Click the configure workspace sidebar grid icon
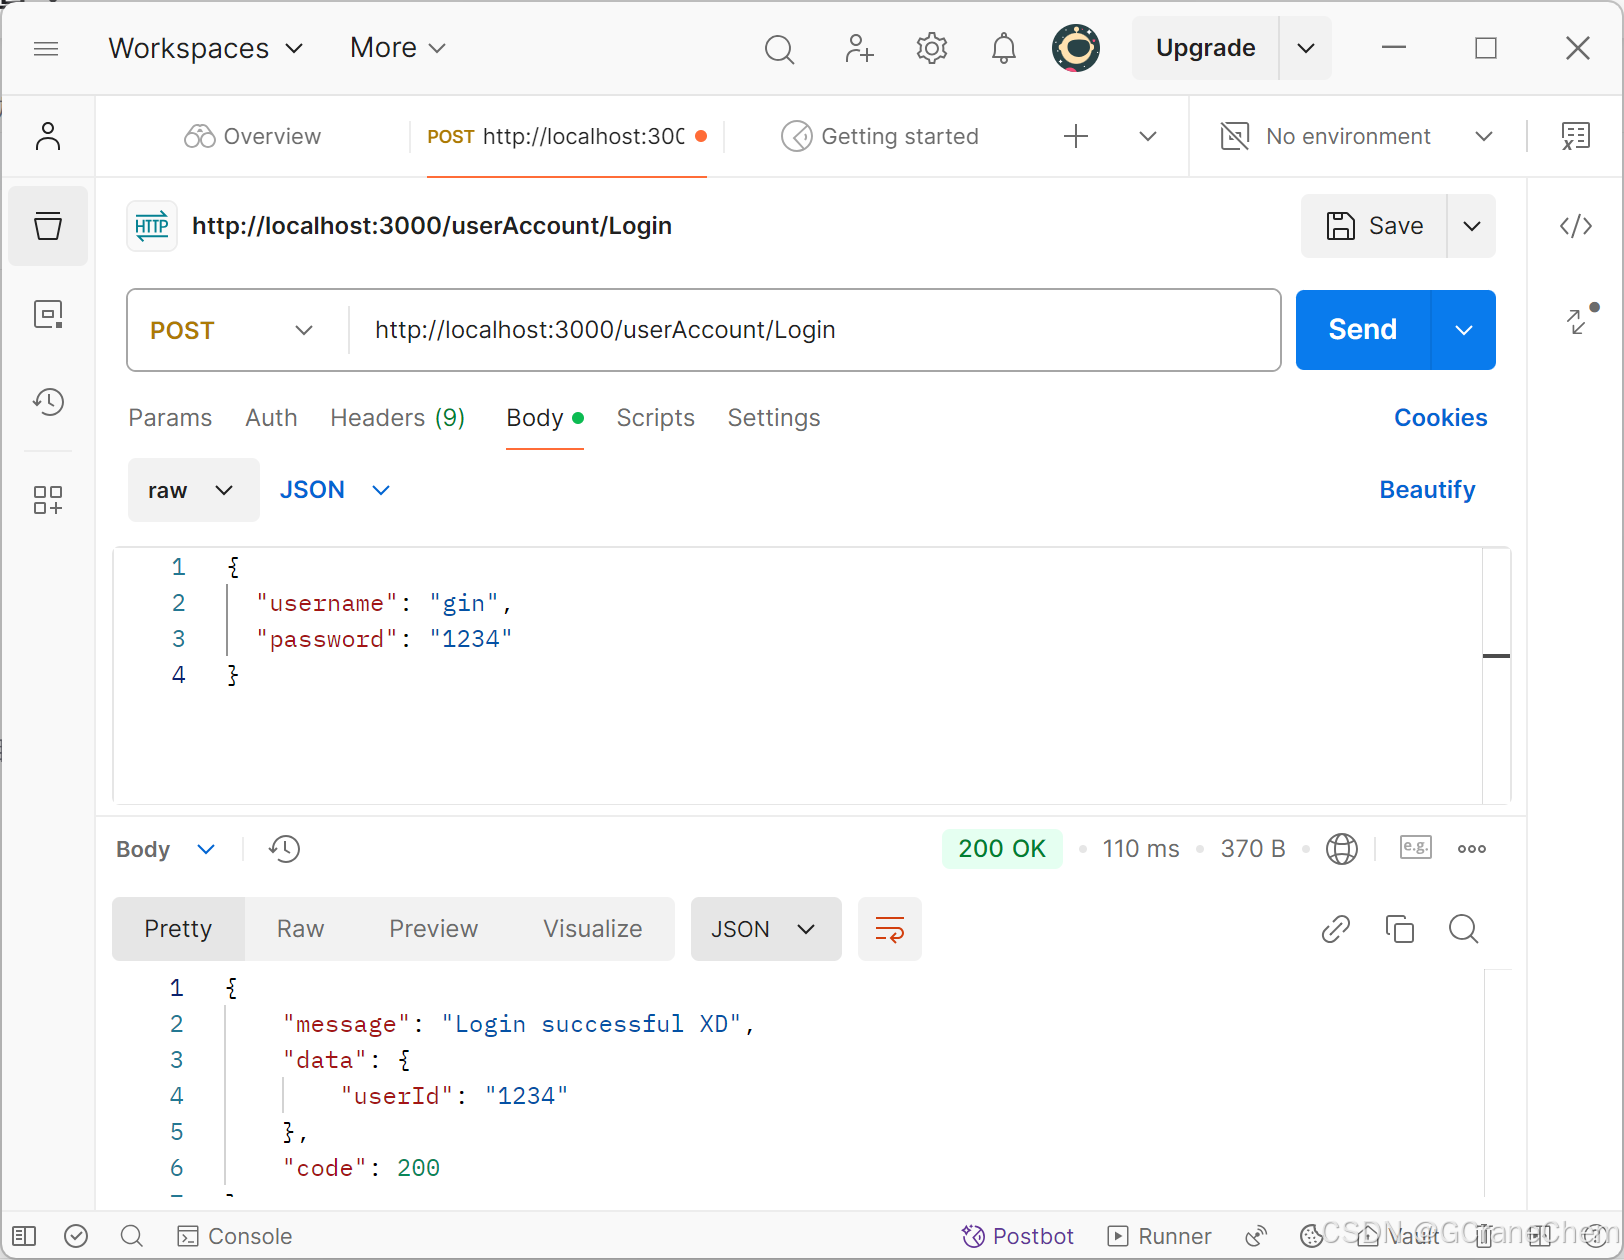The width and height of the screenshot is (1624, 1260). pyautogui.click(x=48, y=500)
